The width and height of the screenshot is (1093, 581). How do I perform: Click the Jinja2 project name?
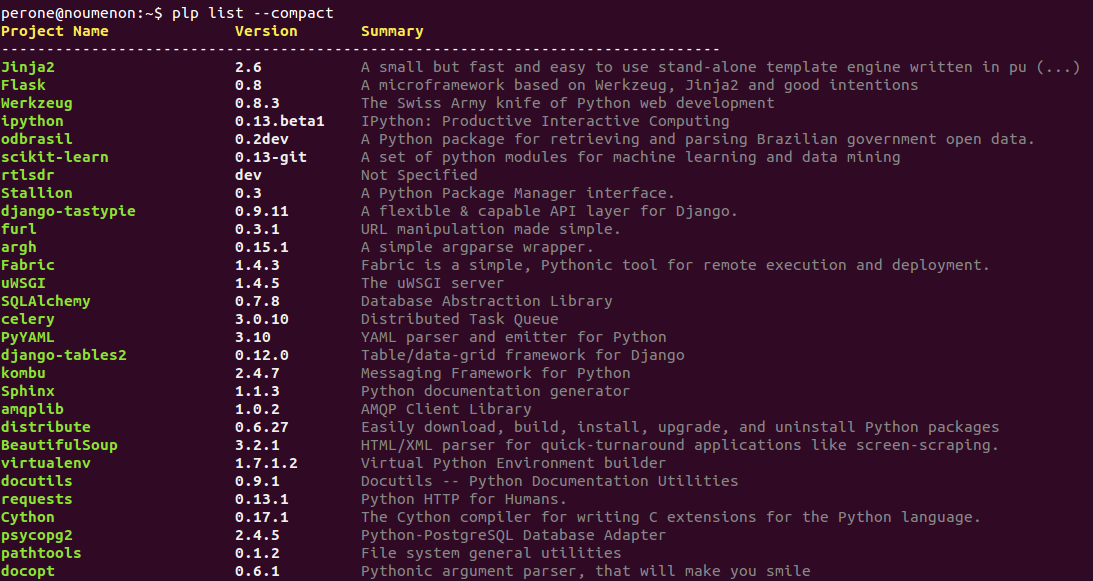pos(27,67)
